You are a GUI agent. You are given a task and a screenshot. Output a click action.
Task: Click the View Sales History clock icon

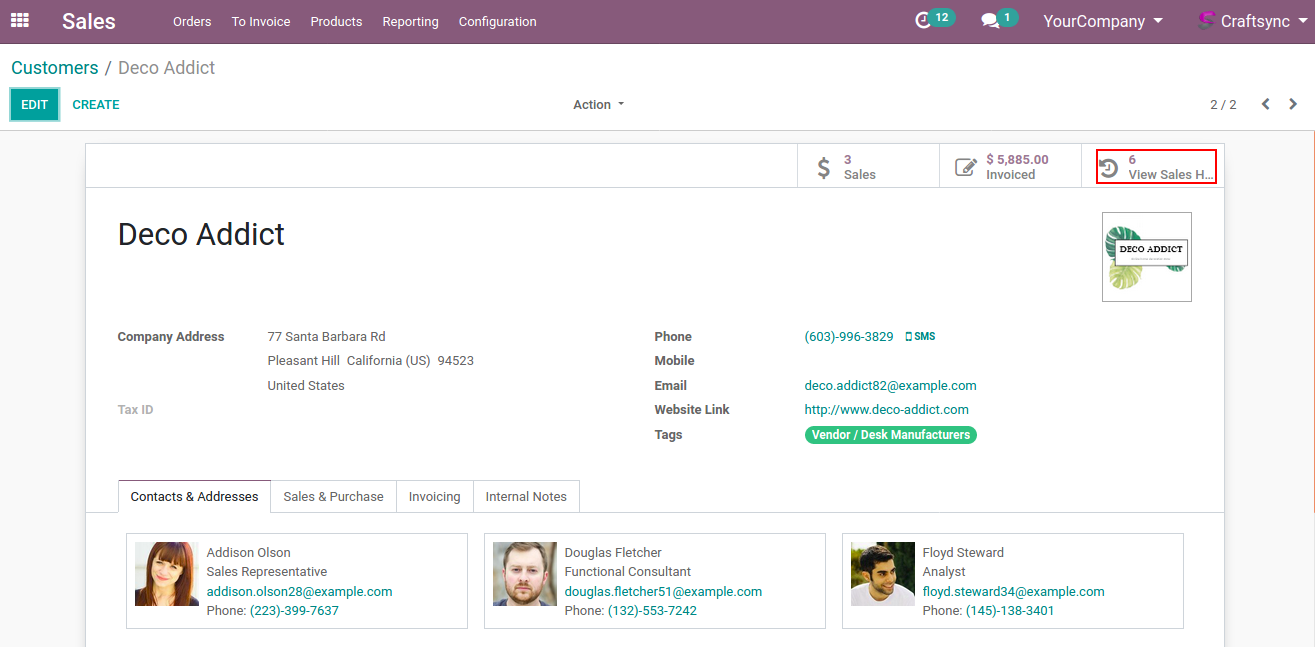pos(1108,168)
